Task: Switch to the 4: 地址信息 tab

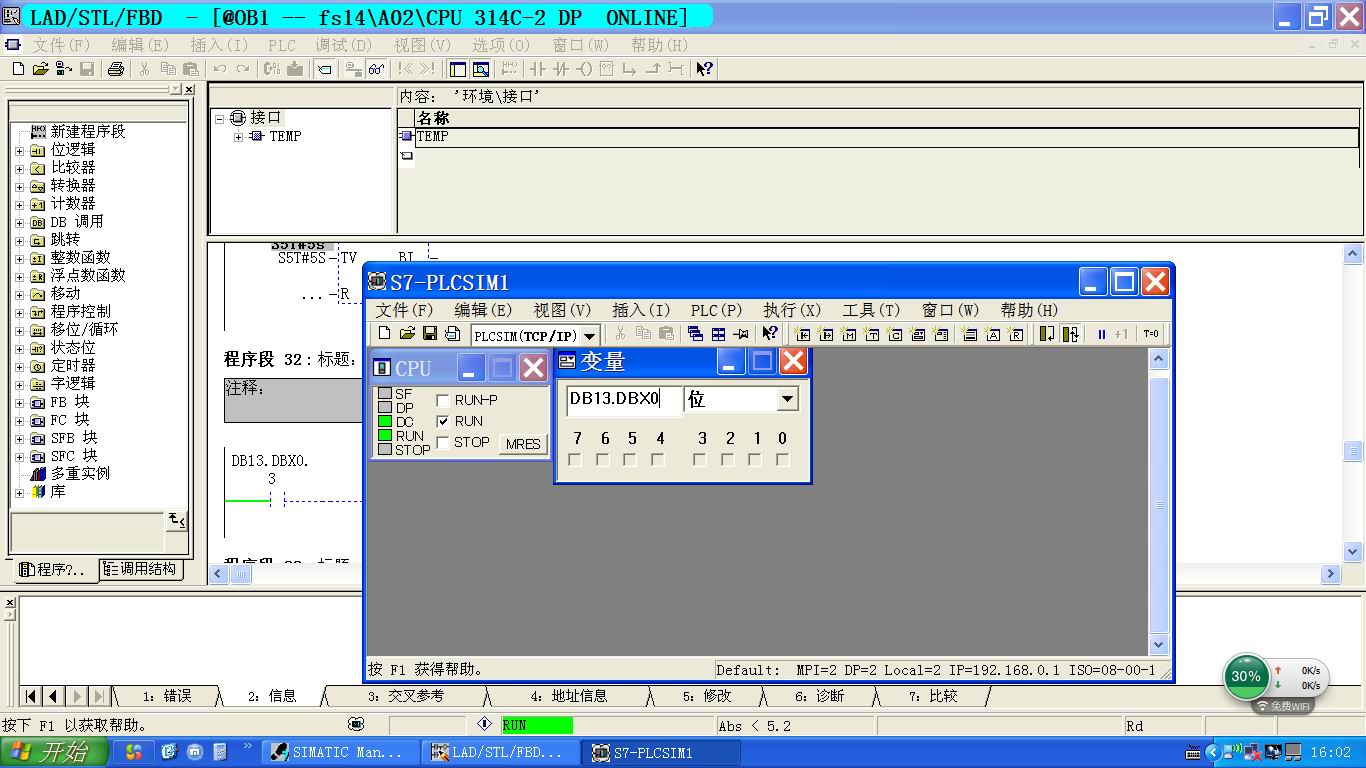Action: click(x=568, y=696)
